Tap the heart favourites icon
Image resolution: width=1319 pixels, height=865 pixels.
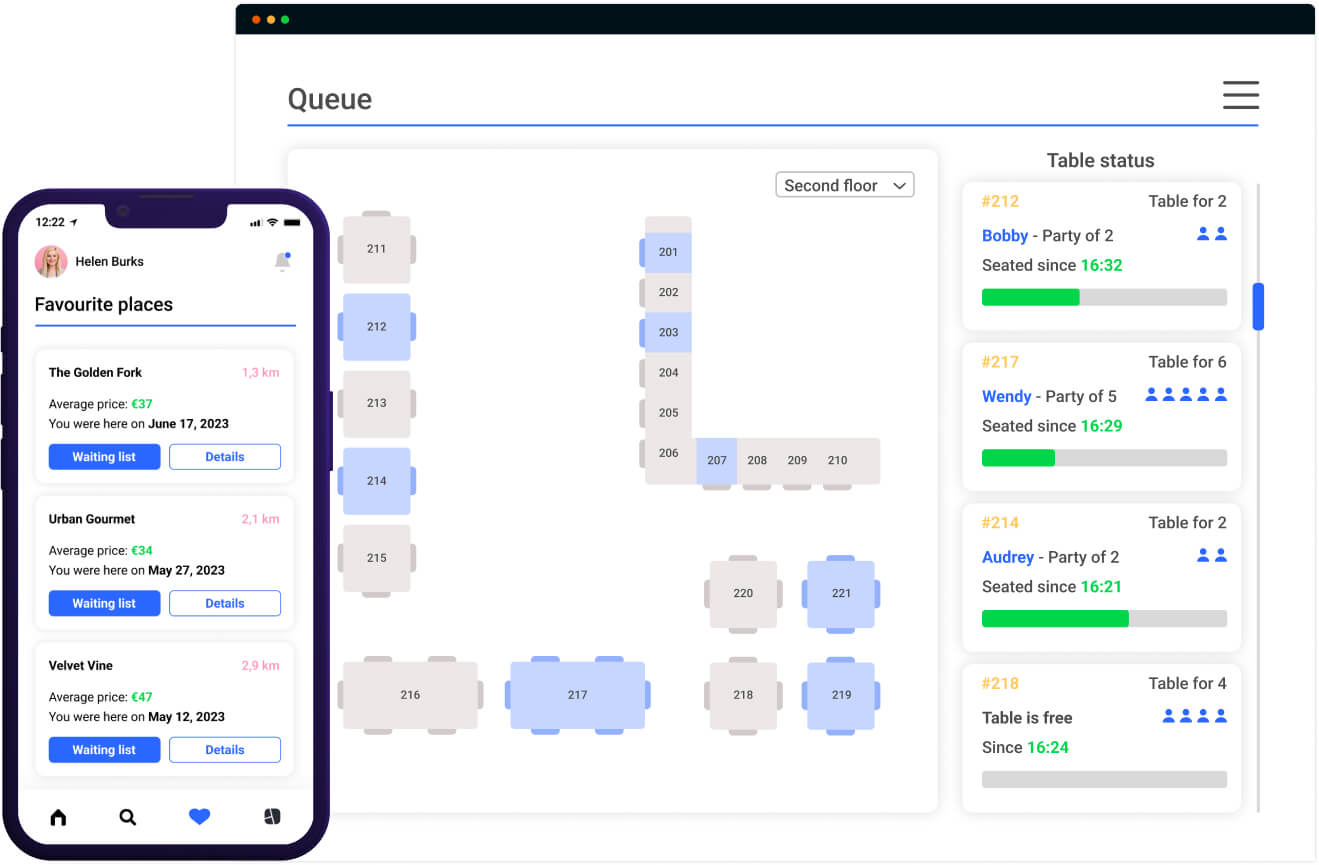click(200, 817)
